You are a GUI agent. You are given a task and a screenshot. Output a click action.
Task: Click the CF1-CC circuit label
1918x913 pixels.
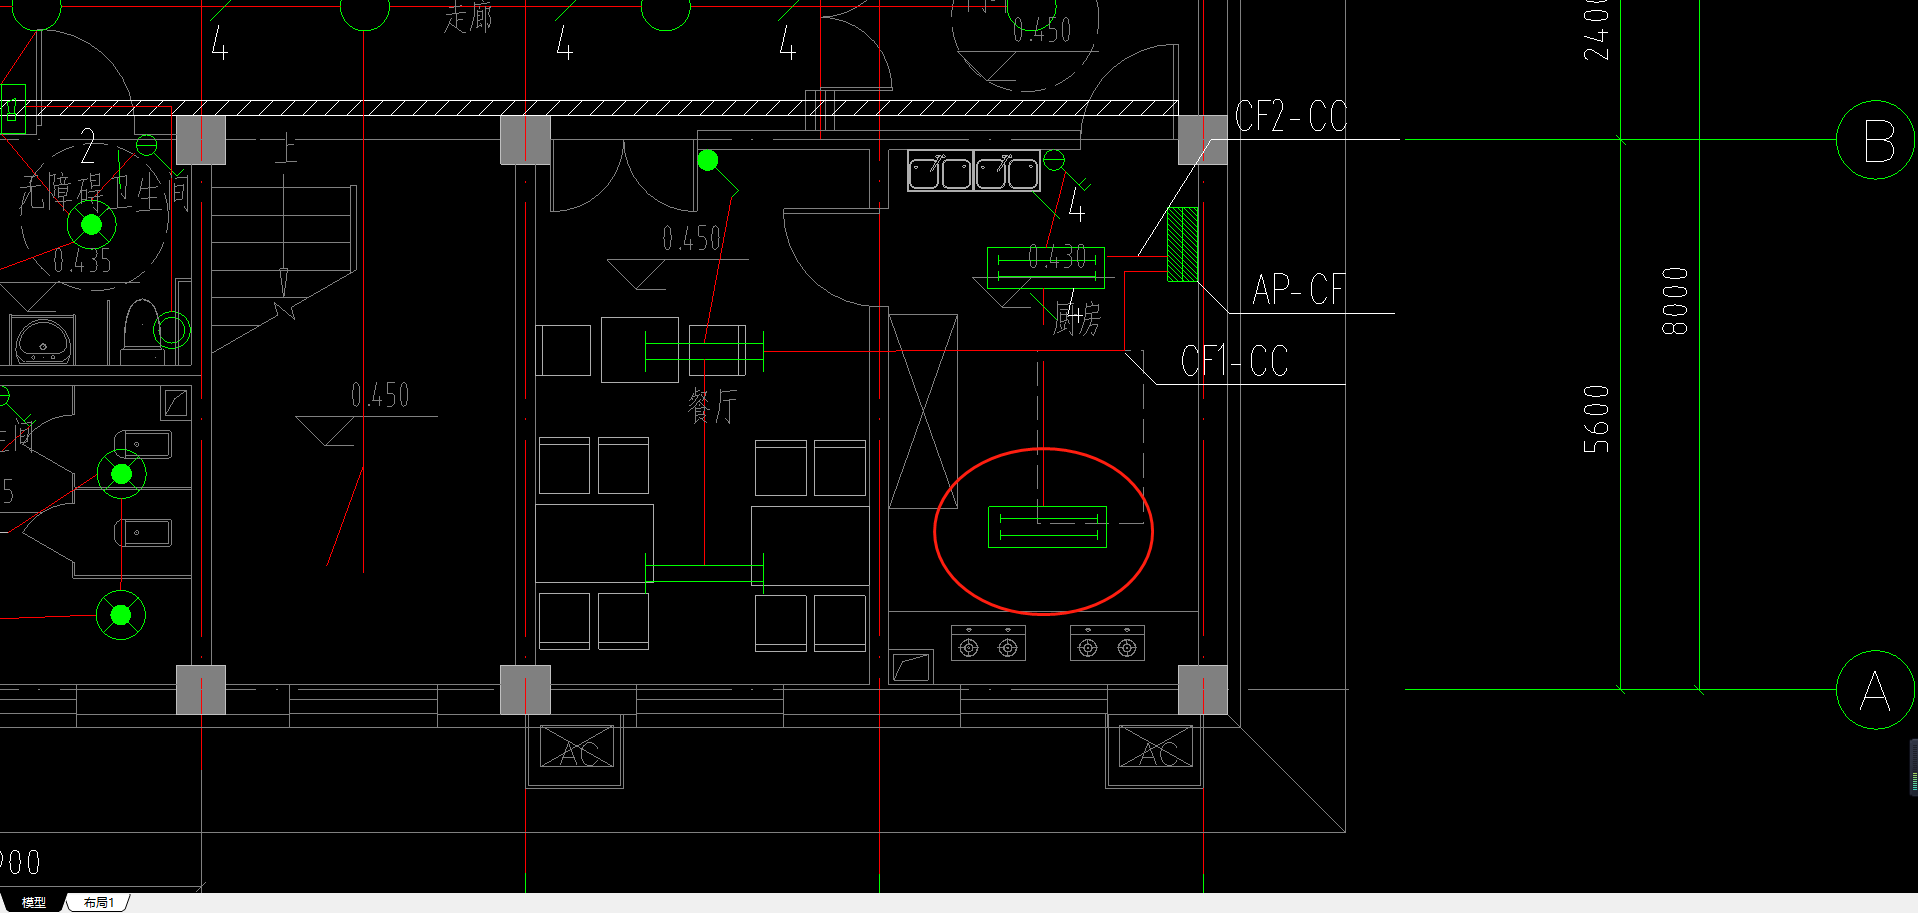1234,361
